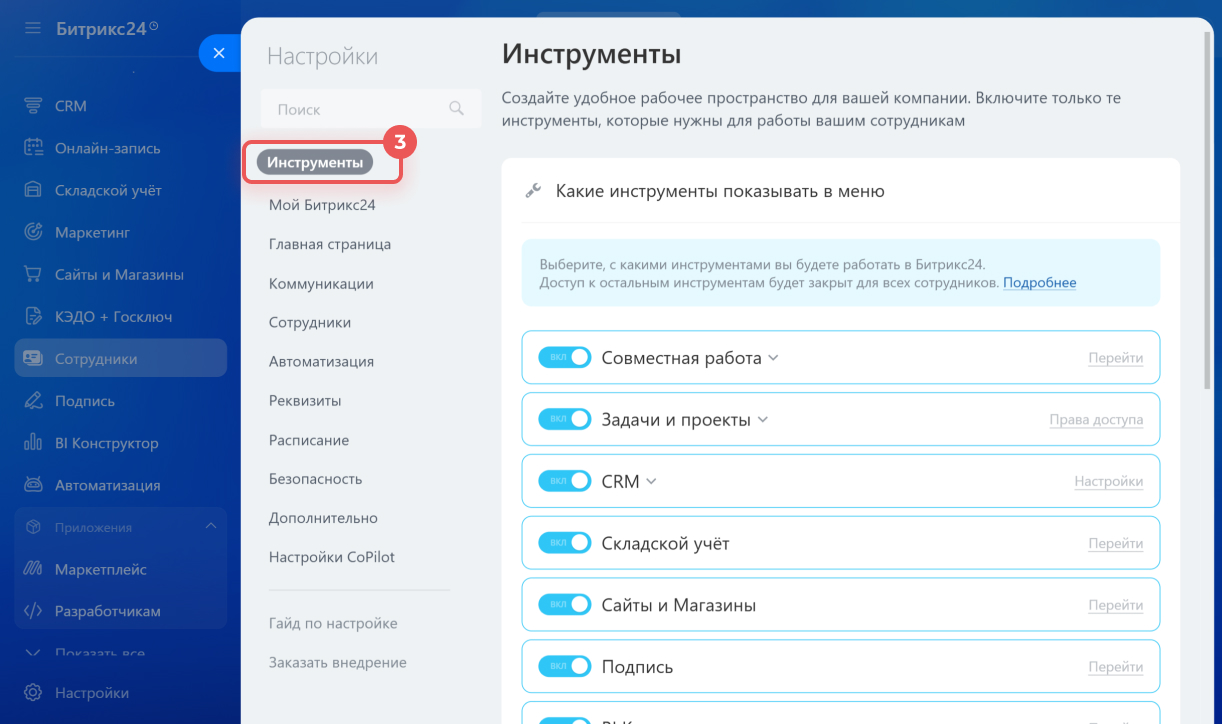Open Маркетинг text item in left sidebar
The width and height of the screenshot is (1222, 724).
[x=92, y=232]
